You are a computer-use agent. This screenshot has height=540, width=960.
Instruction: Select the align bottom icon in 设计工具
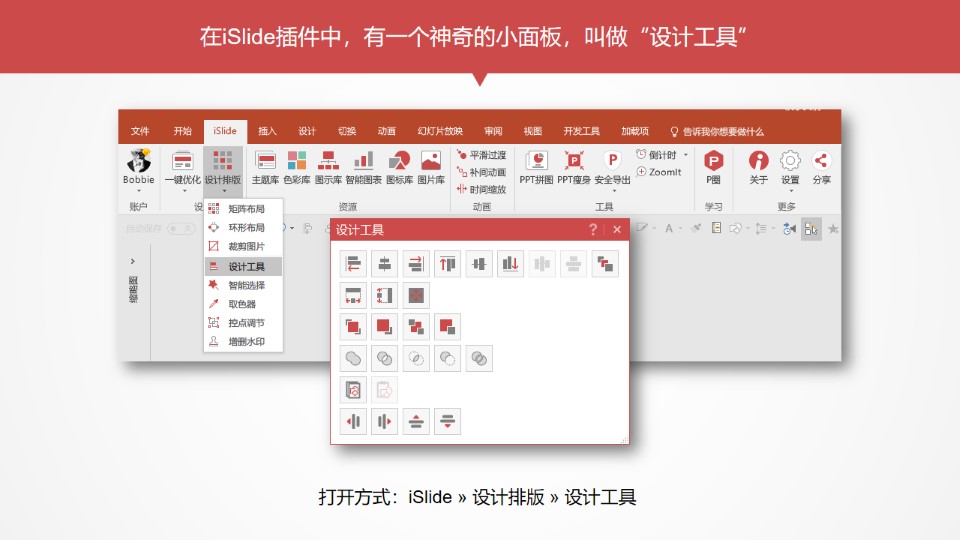[x=510, y=263]
